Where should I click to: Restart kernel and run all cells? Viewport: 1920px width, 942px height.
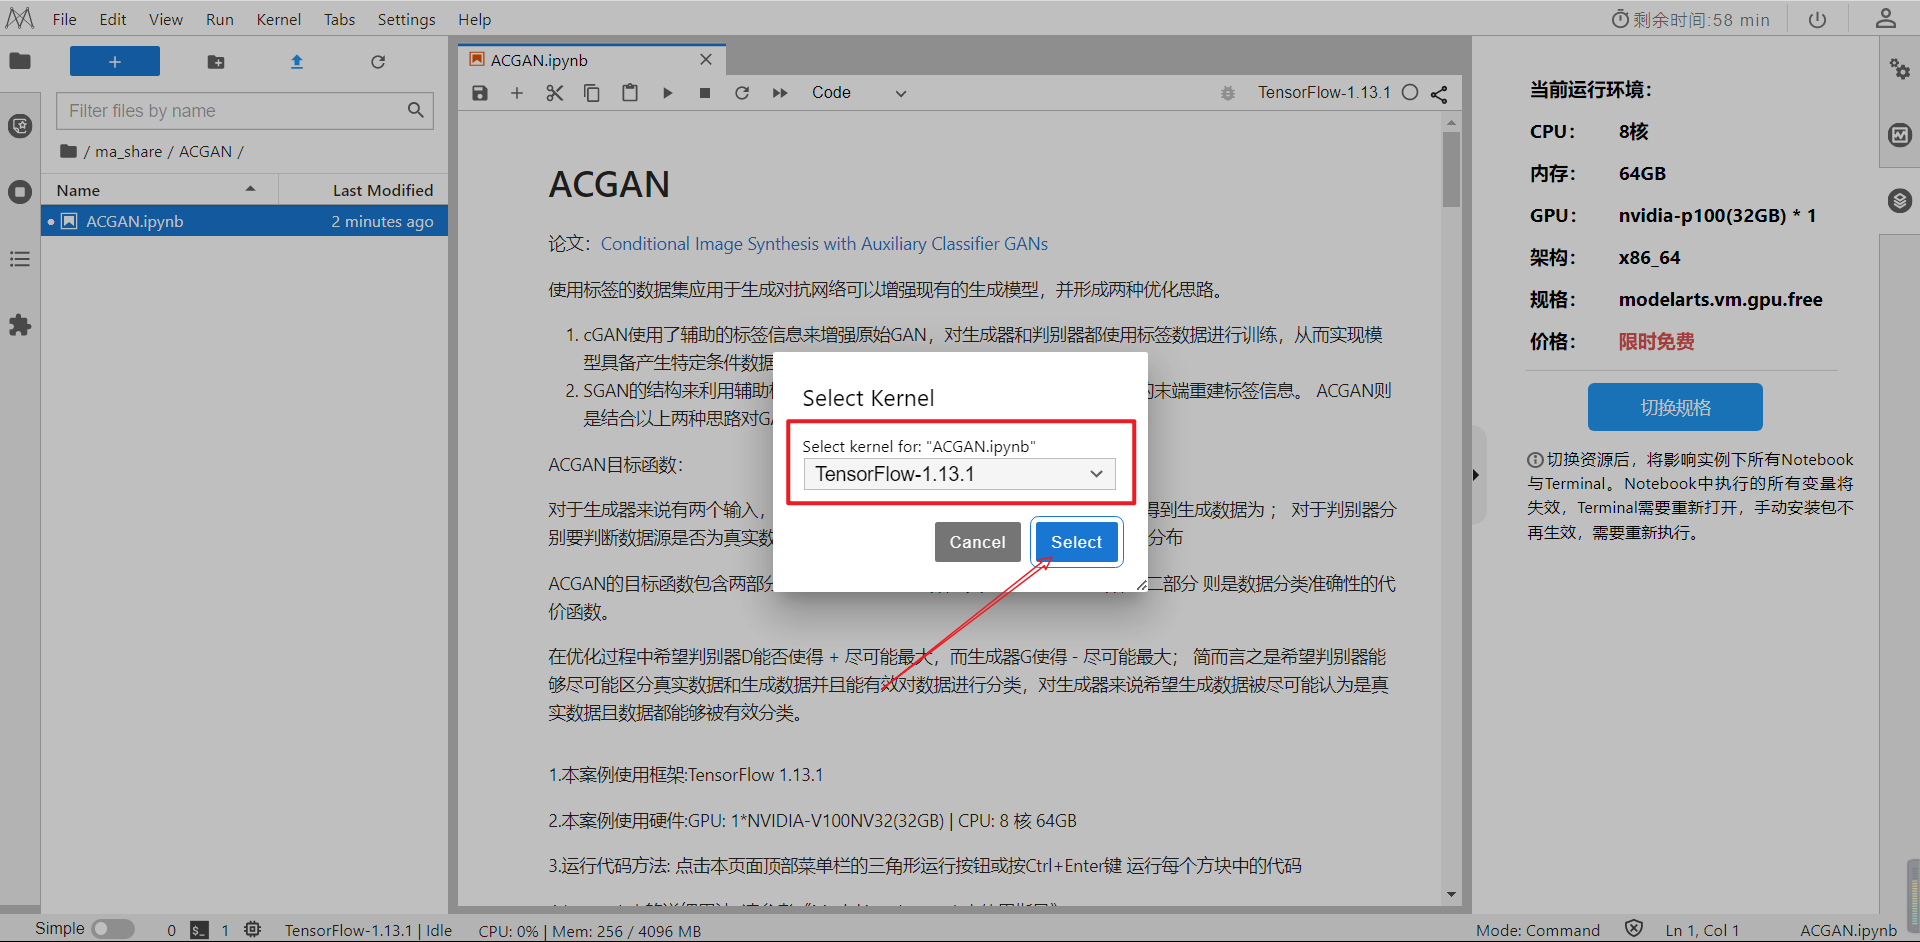click(x=780, y=93)
